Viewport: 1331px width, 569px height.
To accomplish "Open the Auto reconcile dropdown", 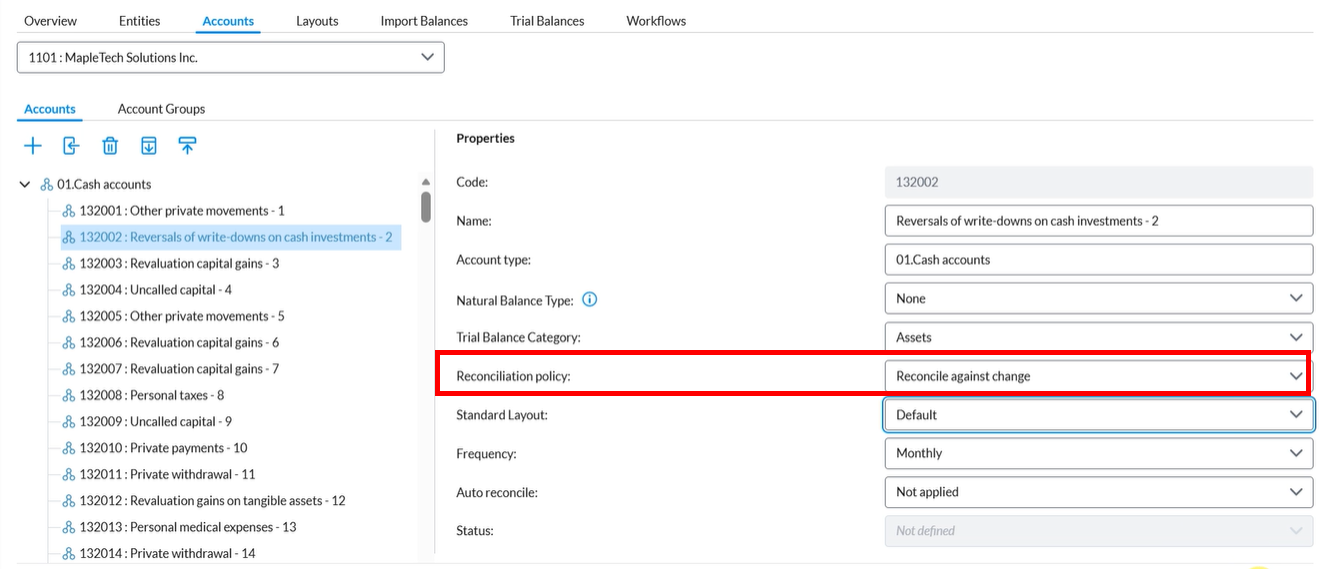I will tap(1097, 492).
